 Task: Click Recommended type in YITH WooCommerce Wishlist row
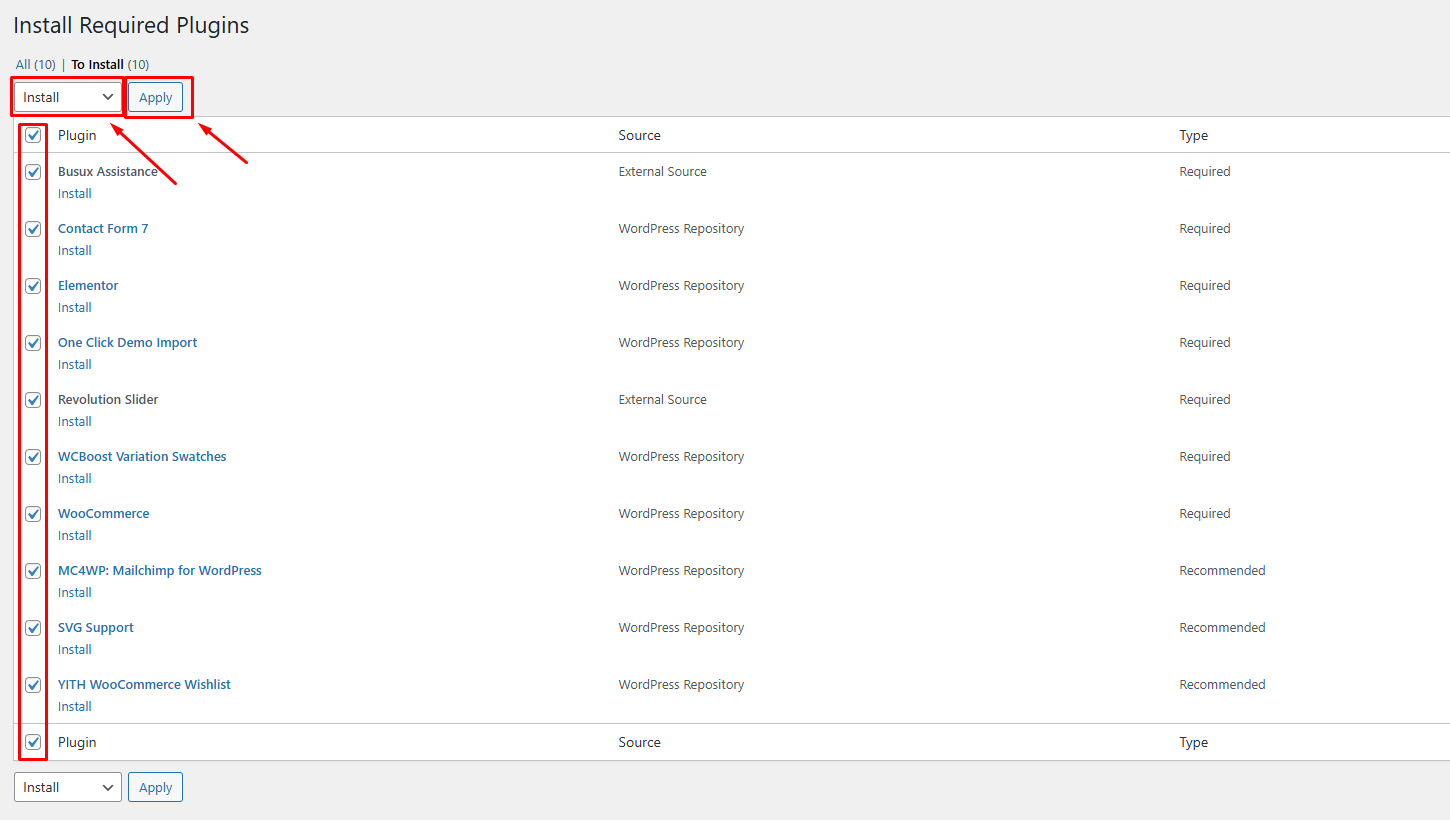(x=1222, y=685)
